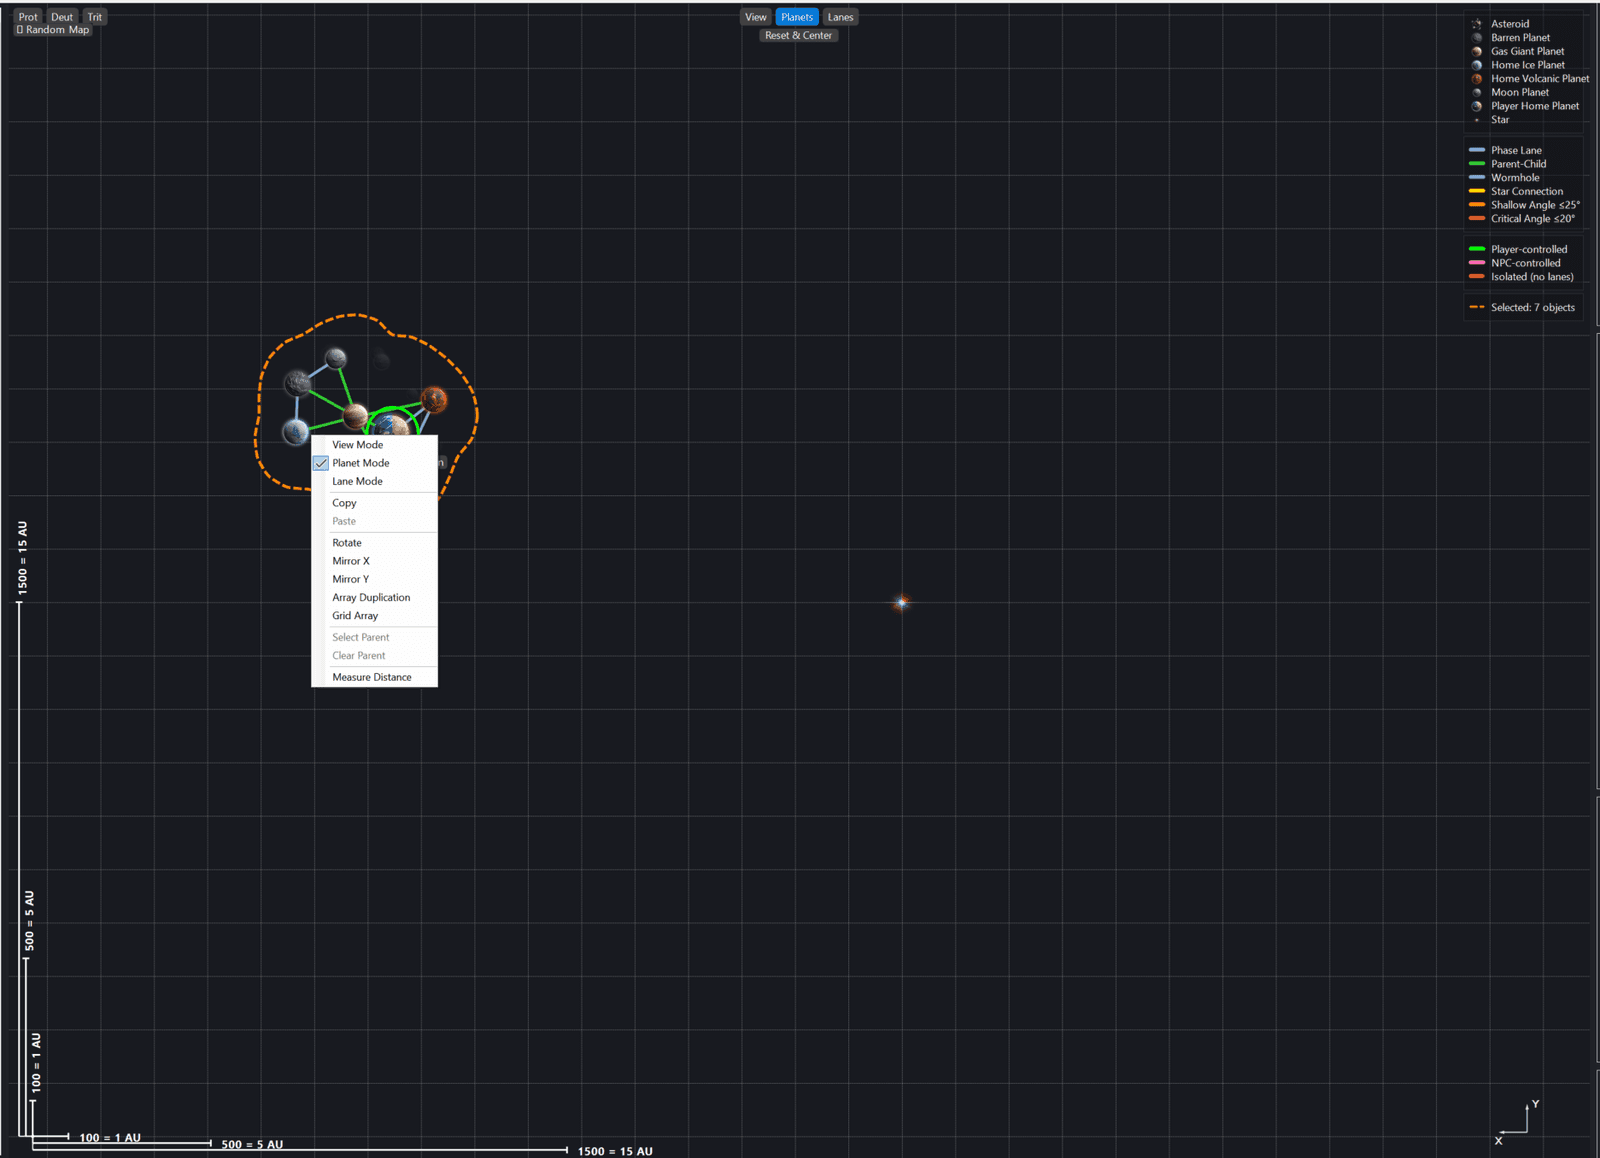1600x1158 pixels.
Task: Switch to the Lanes mode tab
Action: click(x=840, y=17)
